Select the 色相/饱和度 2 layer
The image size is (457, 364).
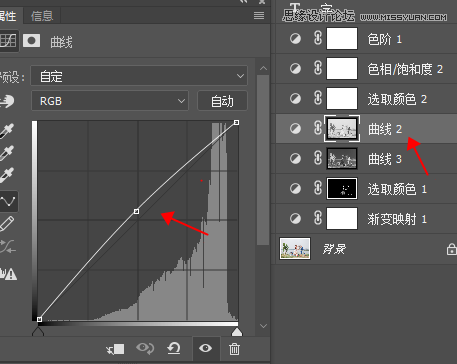tap(366, 69)
